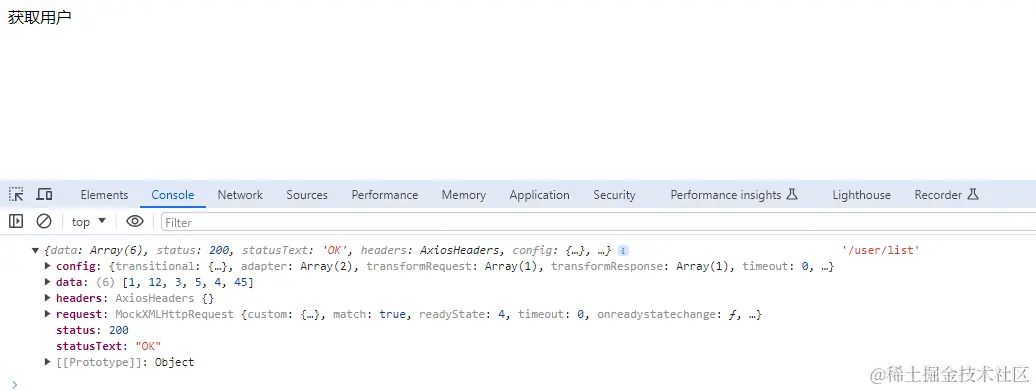Open the Network tab
Viewport: 1036px width, 391px height.
(240, 195)
